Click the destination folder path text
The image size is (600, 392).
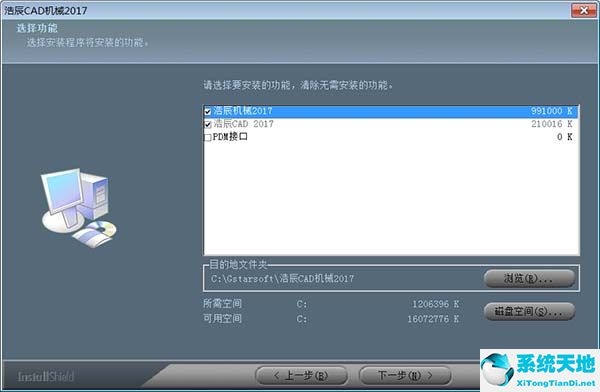(282, 278)
